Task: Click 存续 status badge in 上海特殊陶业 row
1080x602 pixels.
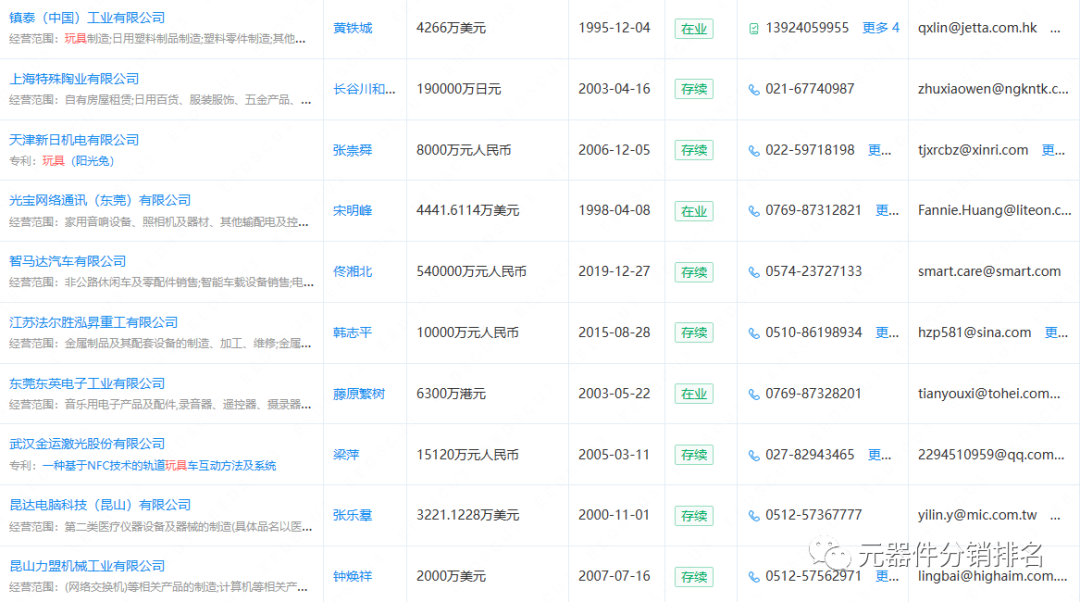Action: 694,90
